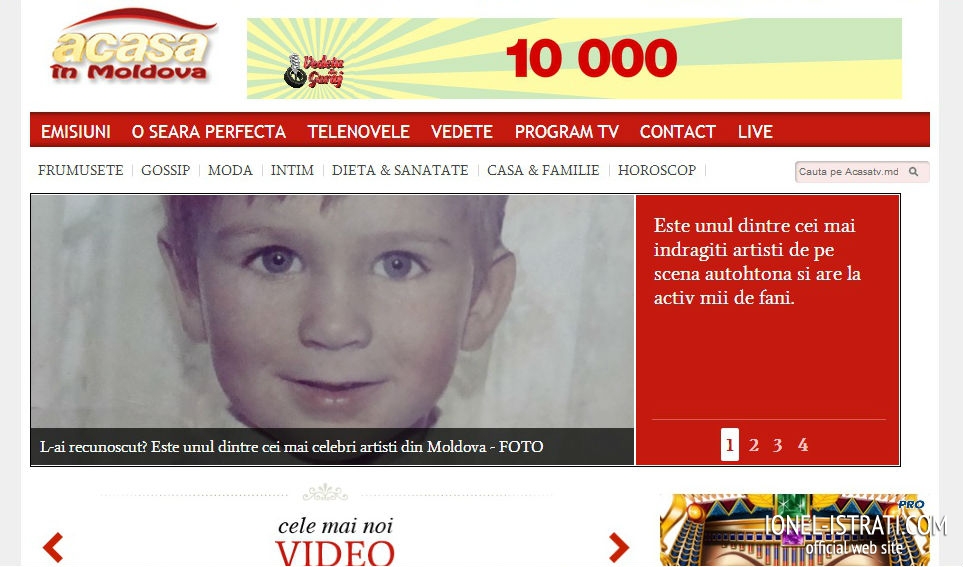
Task: Go to previous video with left arrow
Action: point(53,547)
